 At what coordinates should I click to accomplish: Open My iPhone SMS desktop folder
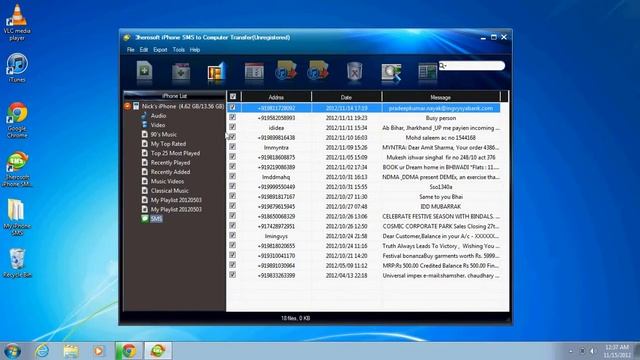pyautogui.click(x=17, y=218)
